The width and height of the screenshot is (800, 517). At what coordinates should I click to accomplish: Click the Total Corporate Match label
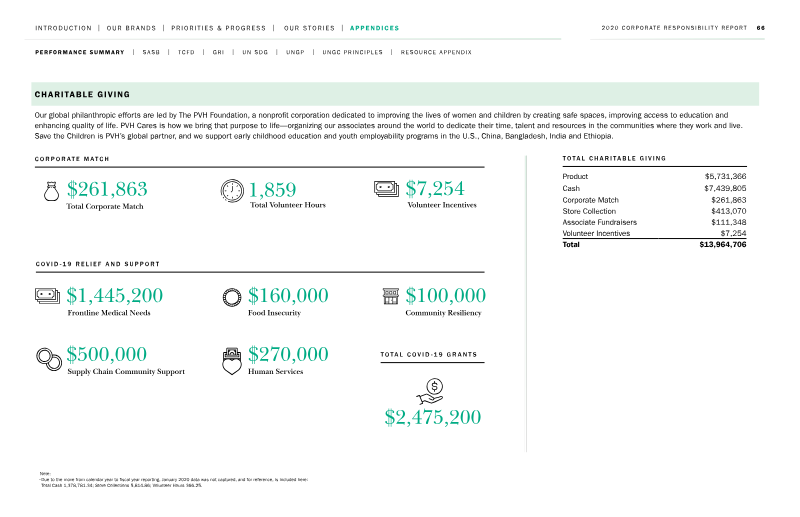[105, 207]
